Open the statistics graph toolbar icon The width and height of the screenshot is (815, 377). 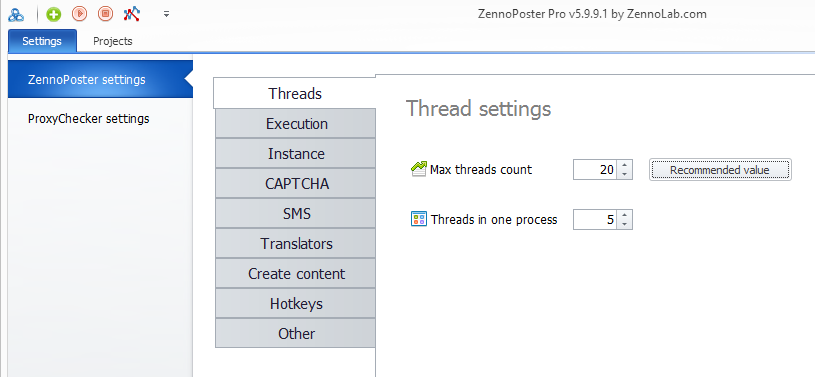[132, 14]
